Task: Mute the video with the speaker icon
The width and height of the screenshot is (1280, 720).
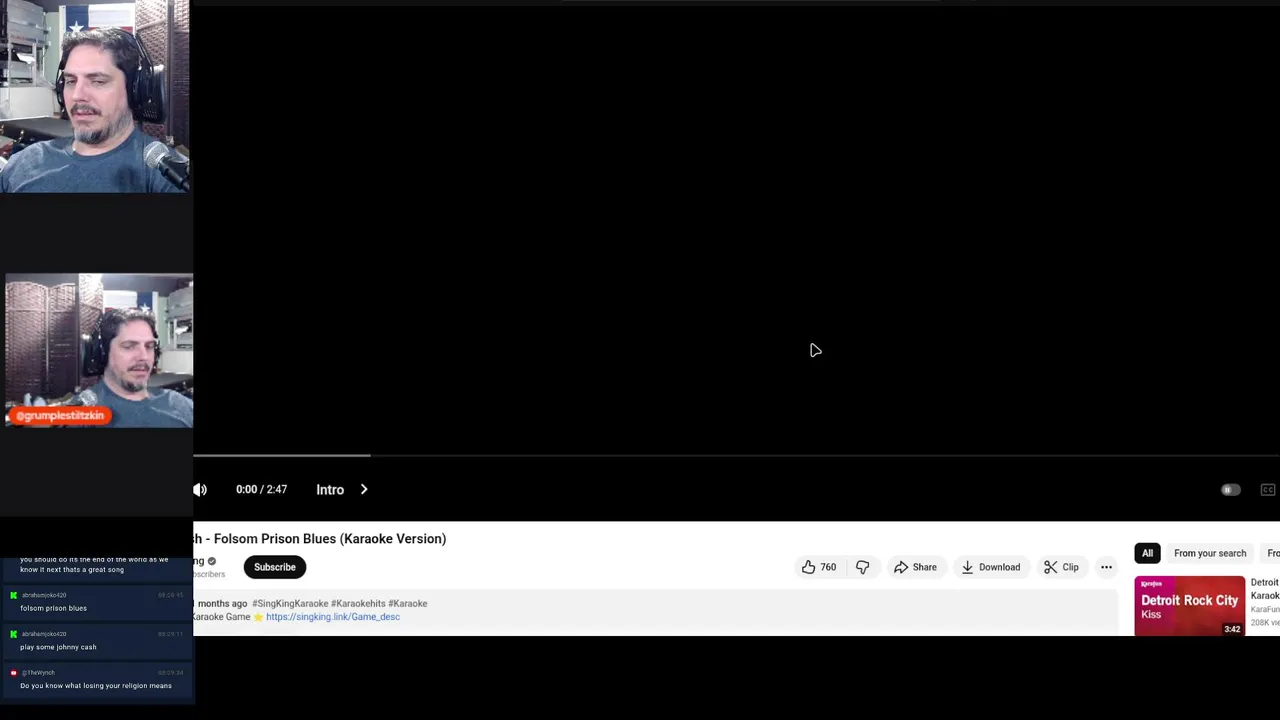Action: (200, 489)
